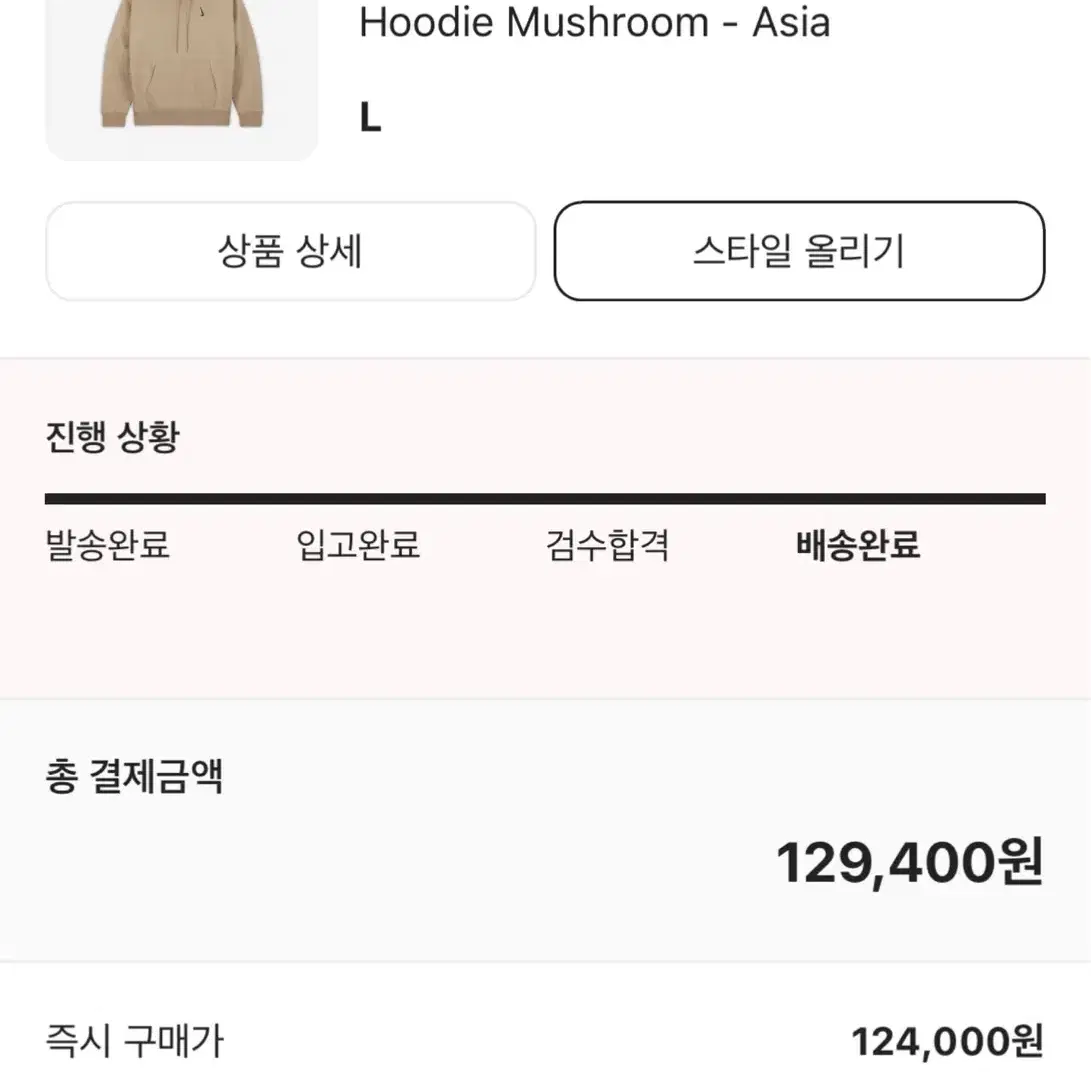Select the bold 배송완료 step
Viewport: 1091px width, 1091px height.
point(858,545)
